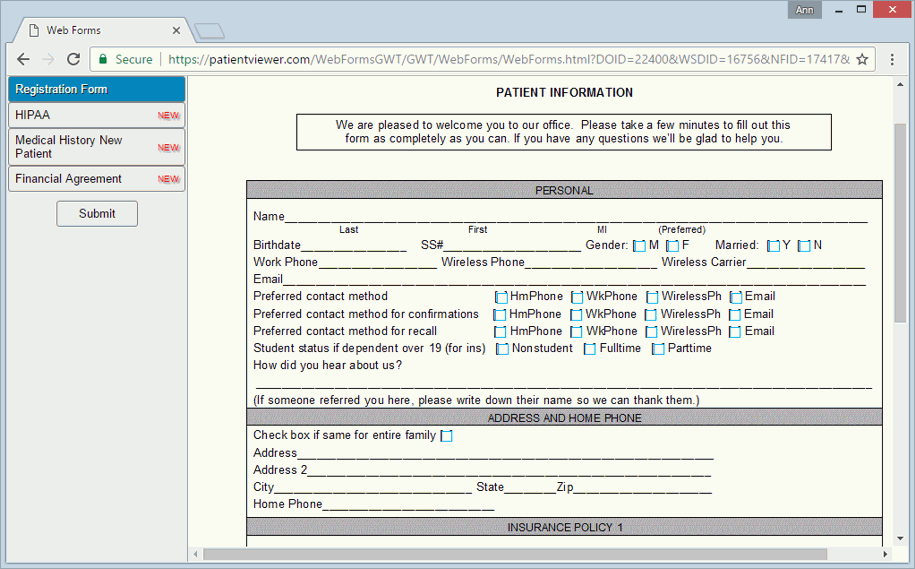915x569 pixels.
Task: Click the Ann profile button
Action: [x=804, y=10]
